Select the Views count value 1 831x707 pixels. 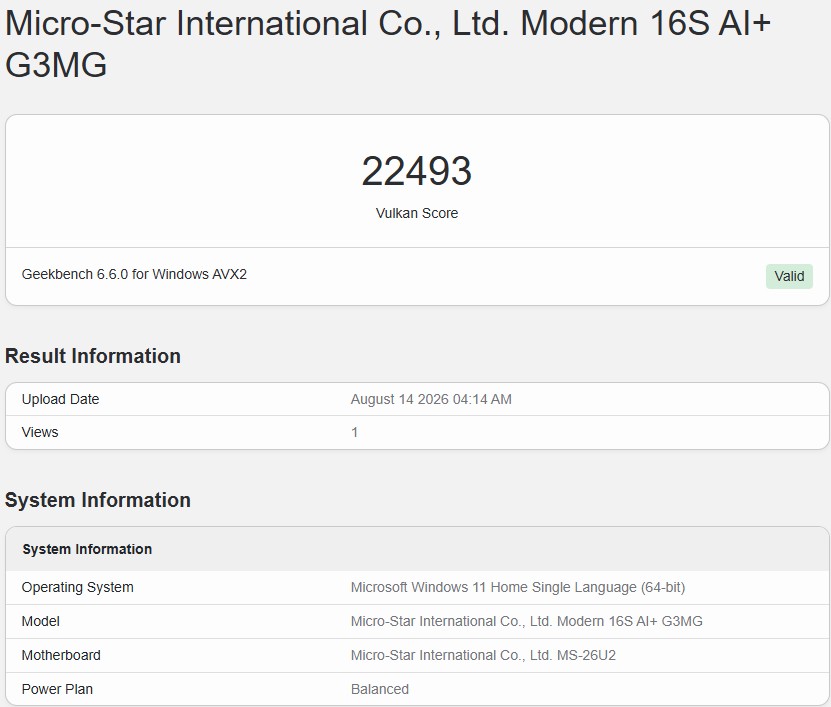pyautogui.click(x=355, y=432)
